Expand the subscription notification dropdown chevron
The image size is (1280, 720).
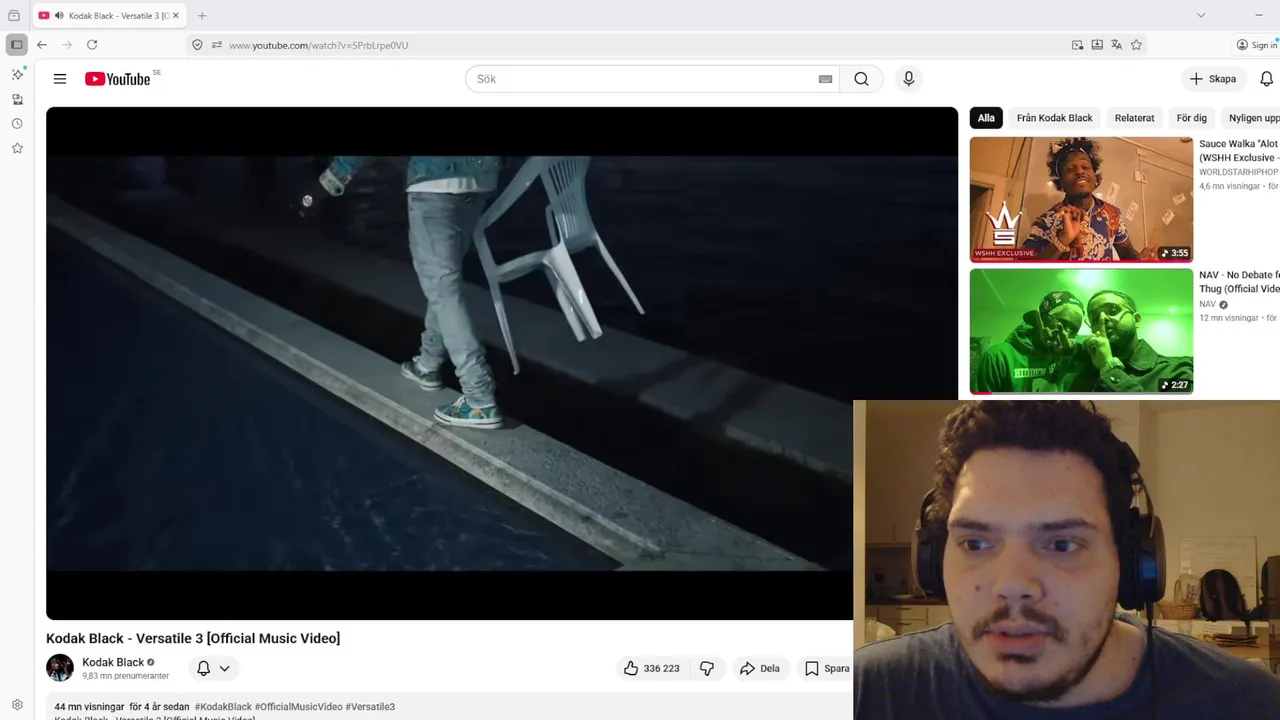click(x=224, y=668)
